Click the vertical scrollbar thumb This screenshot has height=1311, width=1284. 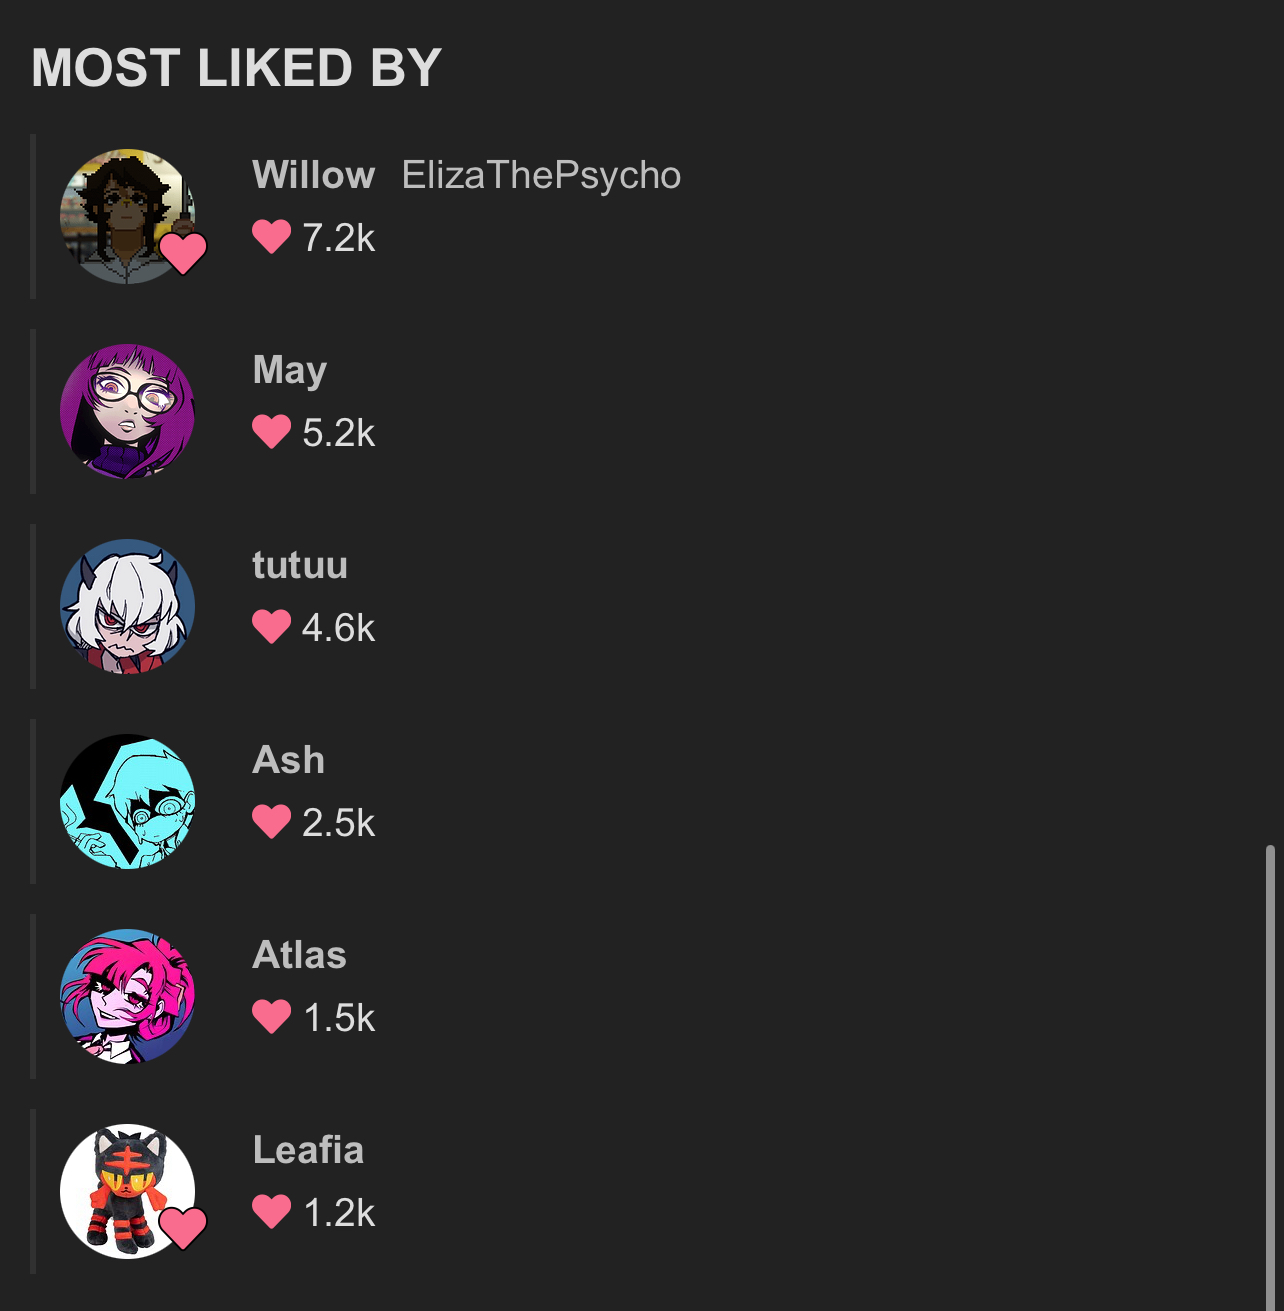pyautogui.click(x=1270, y=1078)
